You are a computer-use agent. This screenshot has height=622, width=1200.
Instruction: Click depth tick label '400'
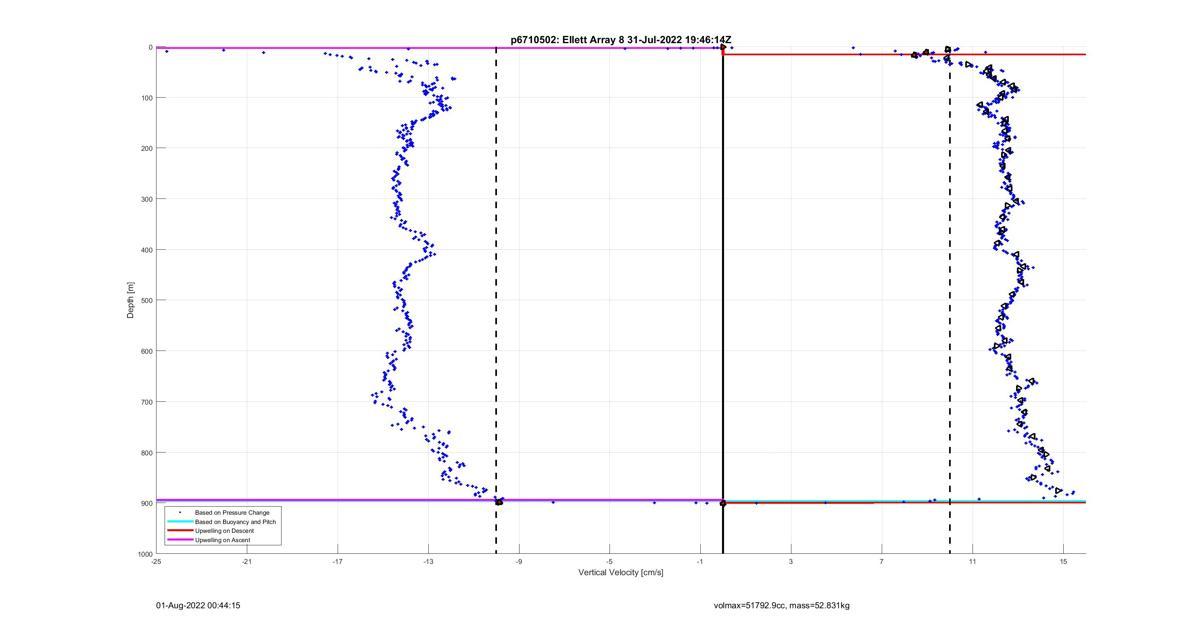146,250
